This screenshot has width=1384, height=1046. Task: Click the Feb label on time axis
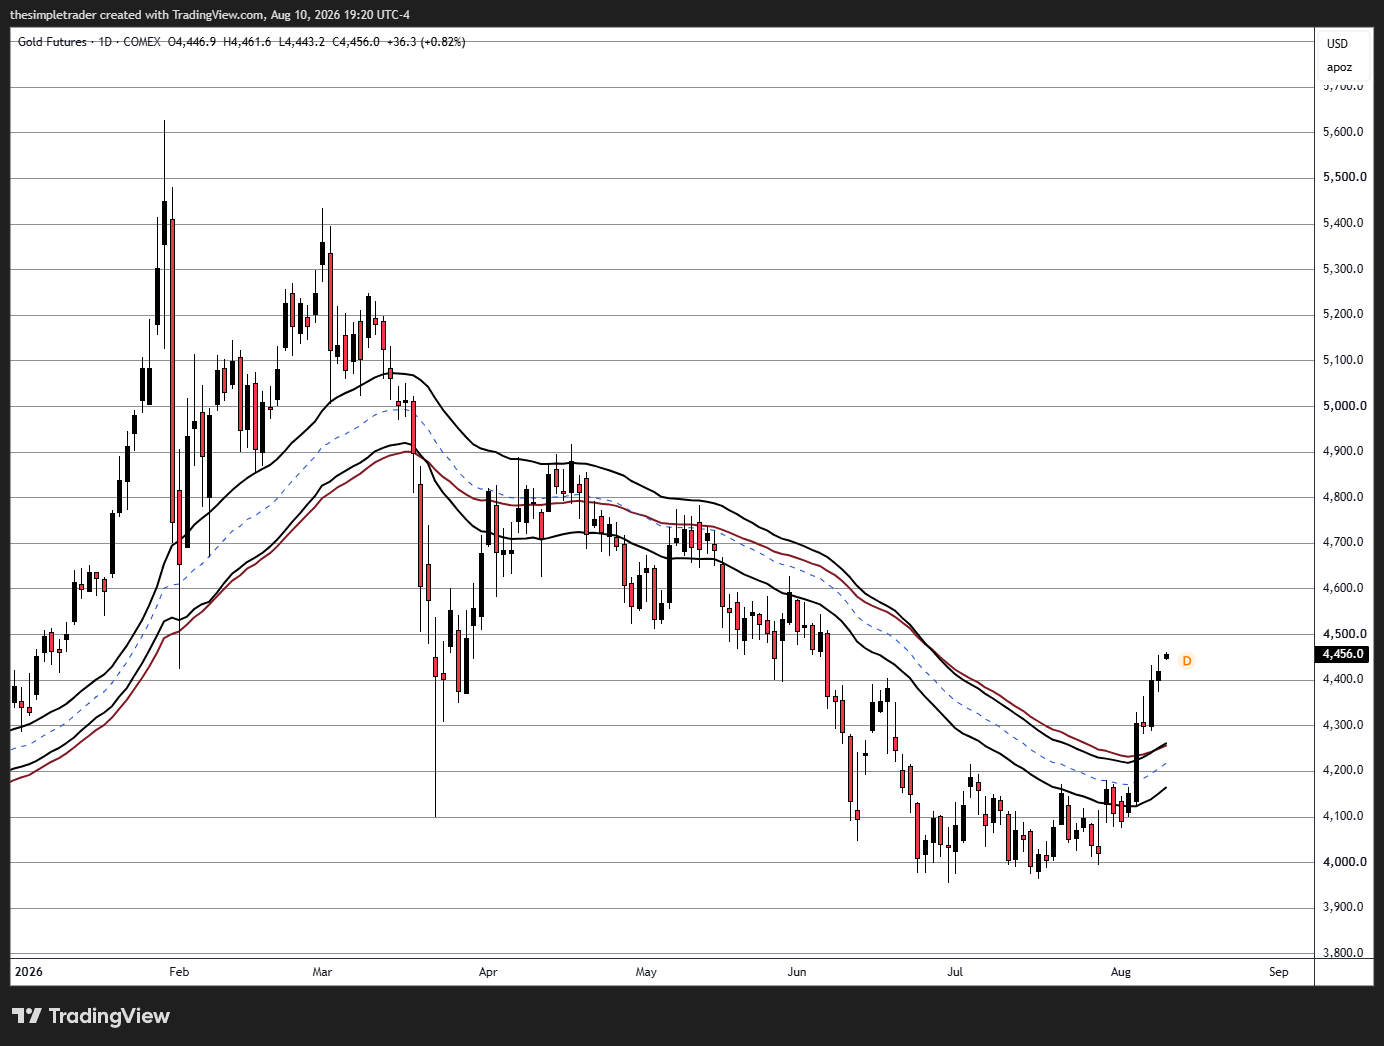click(x=179, y=972)
